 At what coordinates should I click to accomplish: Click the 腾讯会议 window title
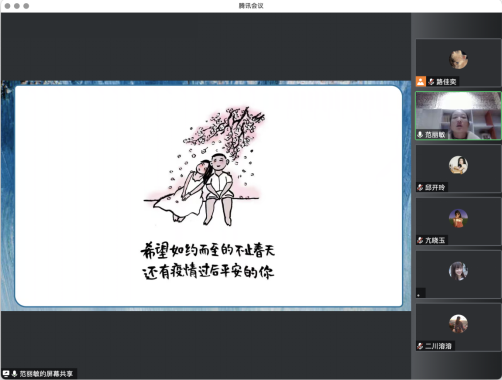tap(251, 6)
